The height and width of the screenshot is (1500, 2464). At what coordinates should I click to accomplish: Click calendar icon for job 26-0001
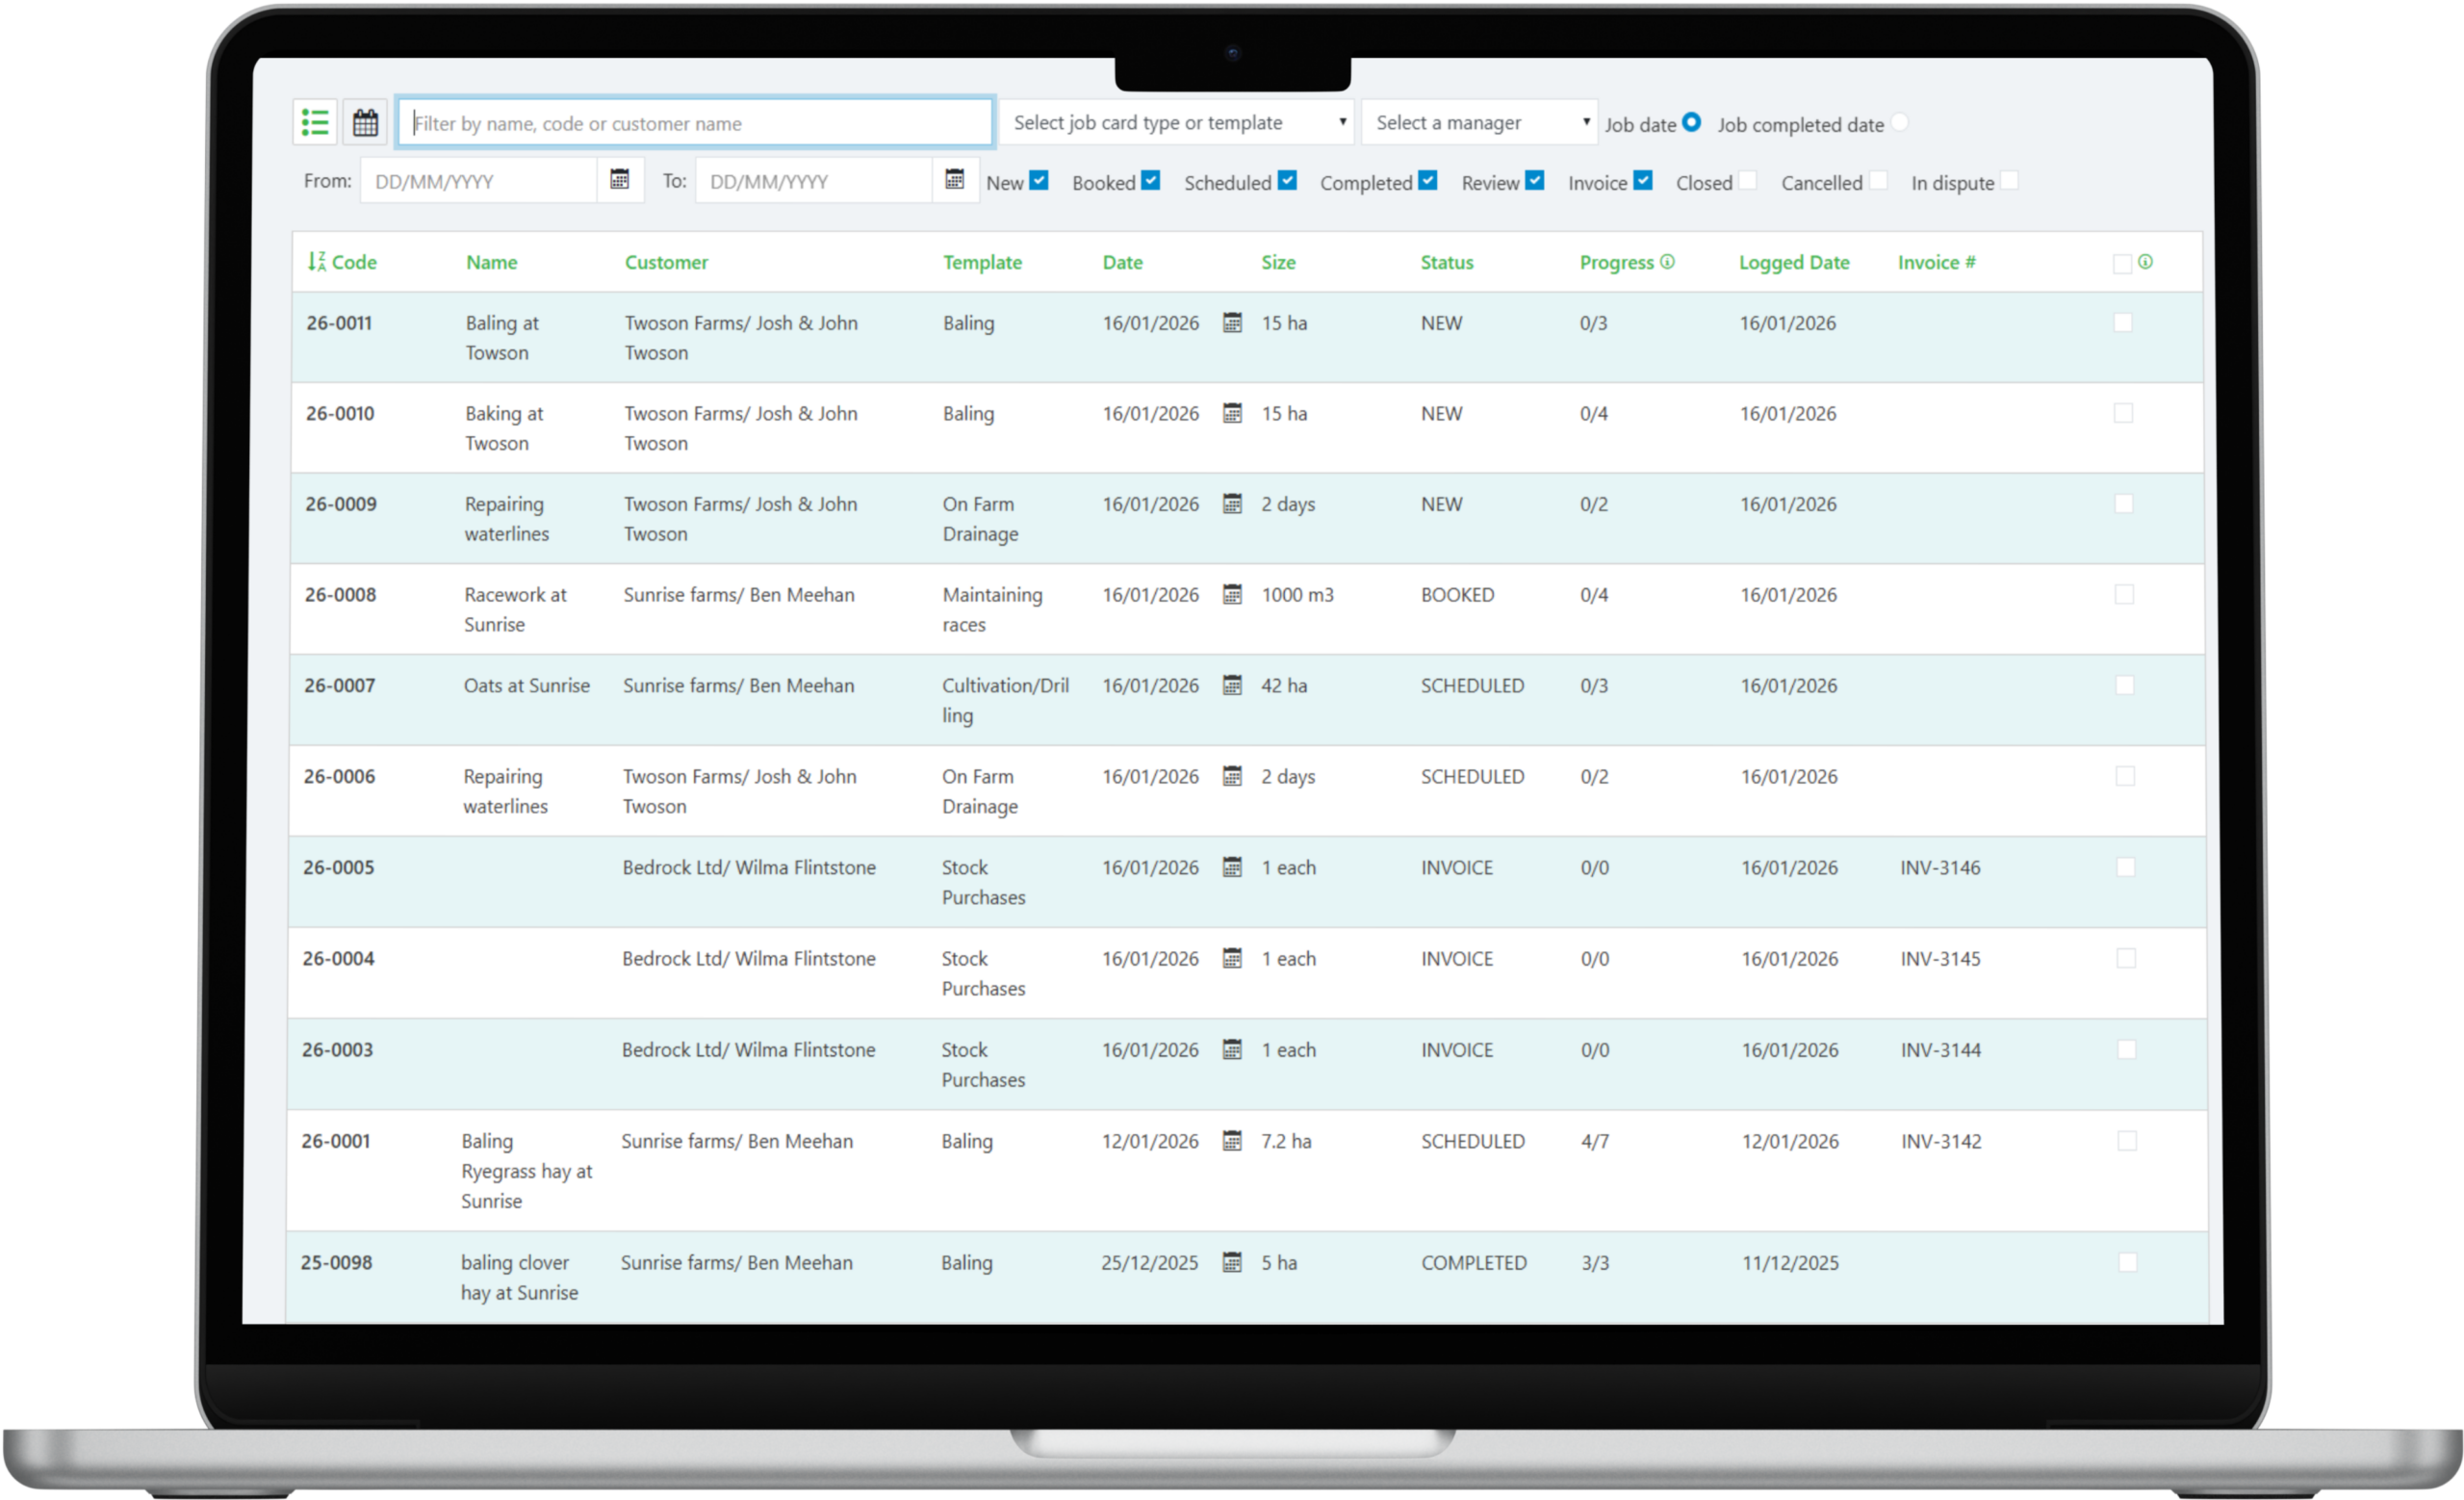click(1232, 1141)
